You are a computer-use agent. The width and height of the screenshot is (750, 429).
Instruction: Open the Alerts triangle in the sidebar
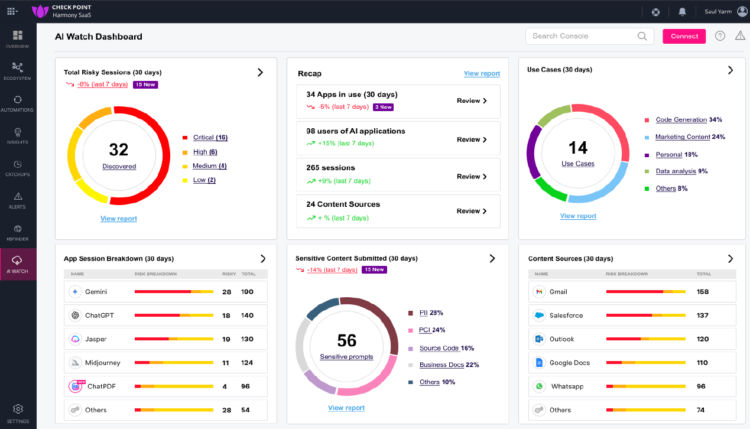tap(17, 198)
